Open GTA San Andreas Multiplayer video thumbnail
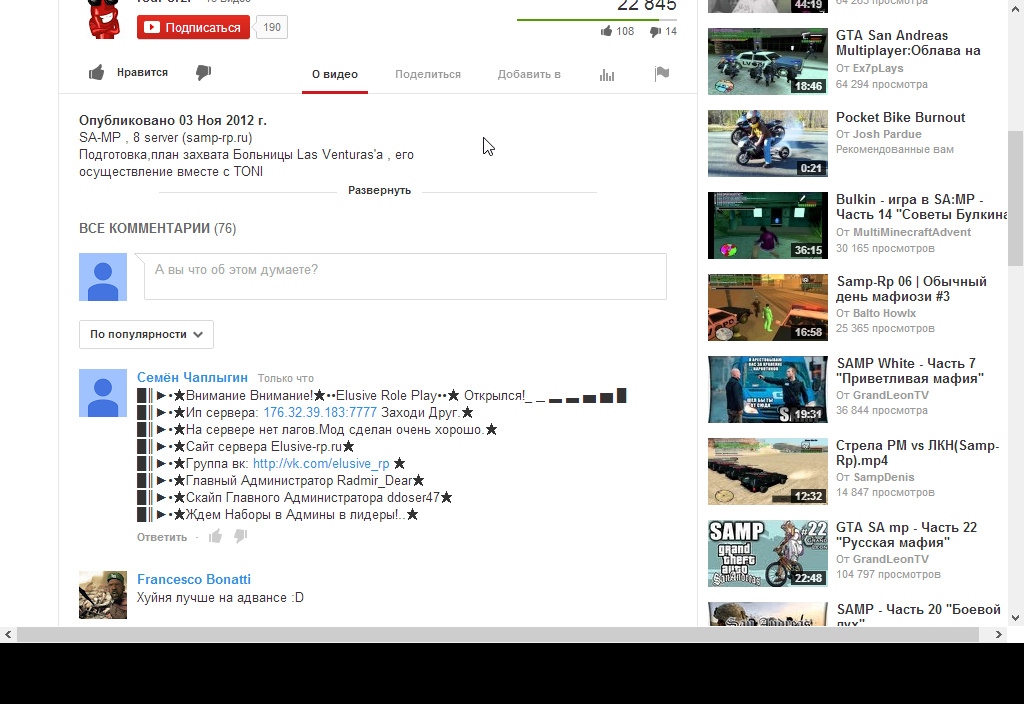 click(x=768, y=61)
